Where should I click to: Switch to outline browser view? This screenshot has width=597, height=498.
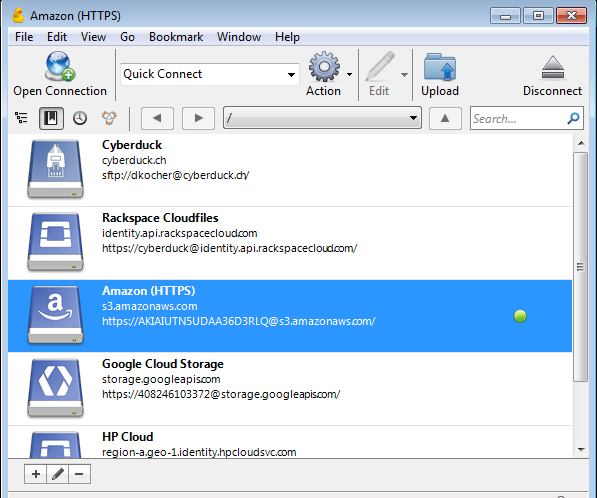pyautogui.click(x=21, y=118)
